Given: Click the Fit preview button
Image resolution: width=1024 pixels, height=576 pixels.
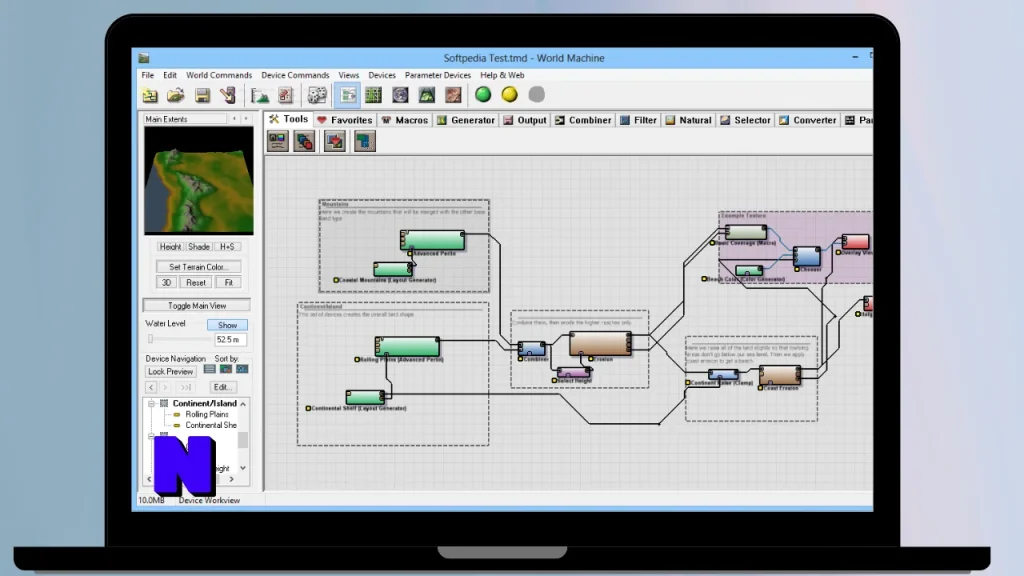Looking at the screenshot, I should pos(228,283).
